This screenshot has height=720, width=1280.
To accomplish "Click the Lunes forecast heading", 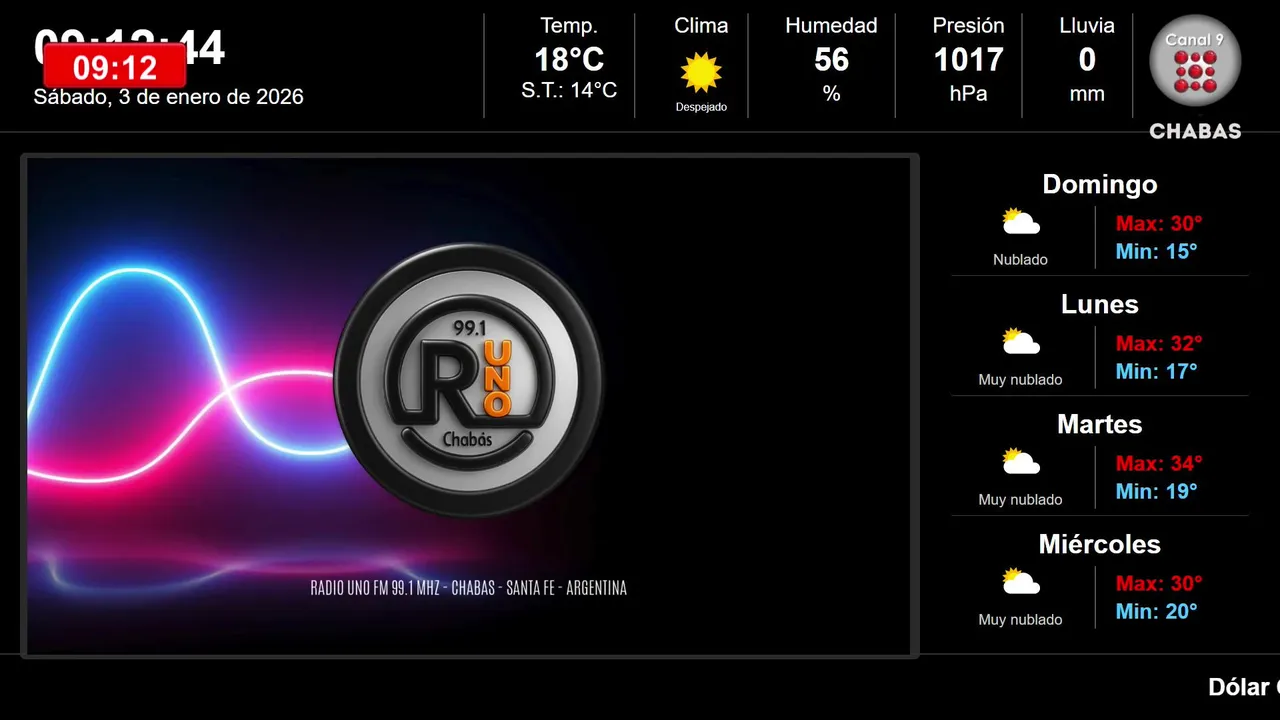I will (1100, 304).
